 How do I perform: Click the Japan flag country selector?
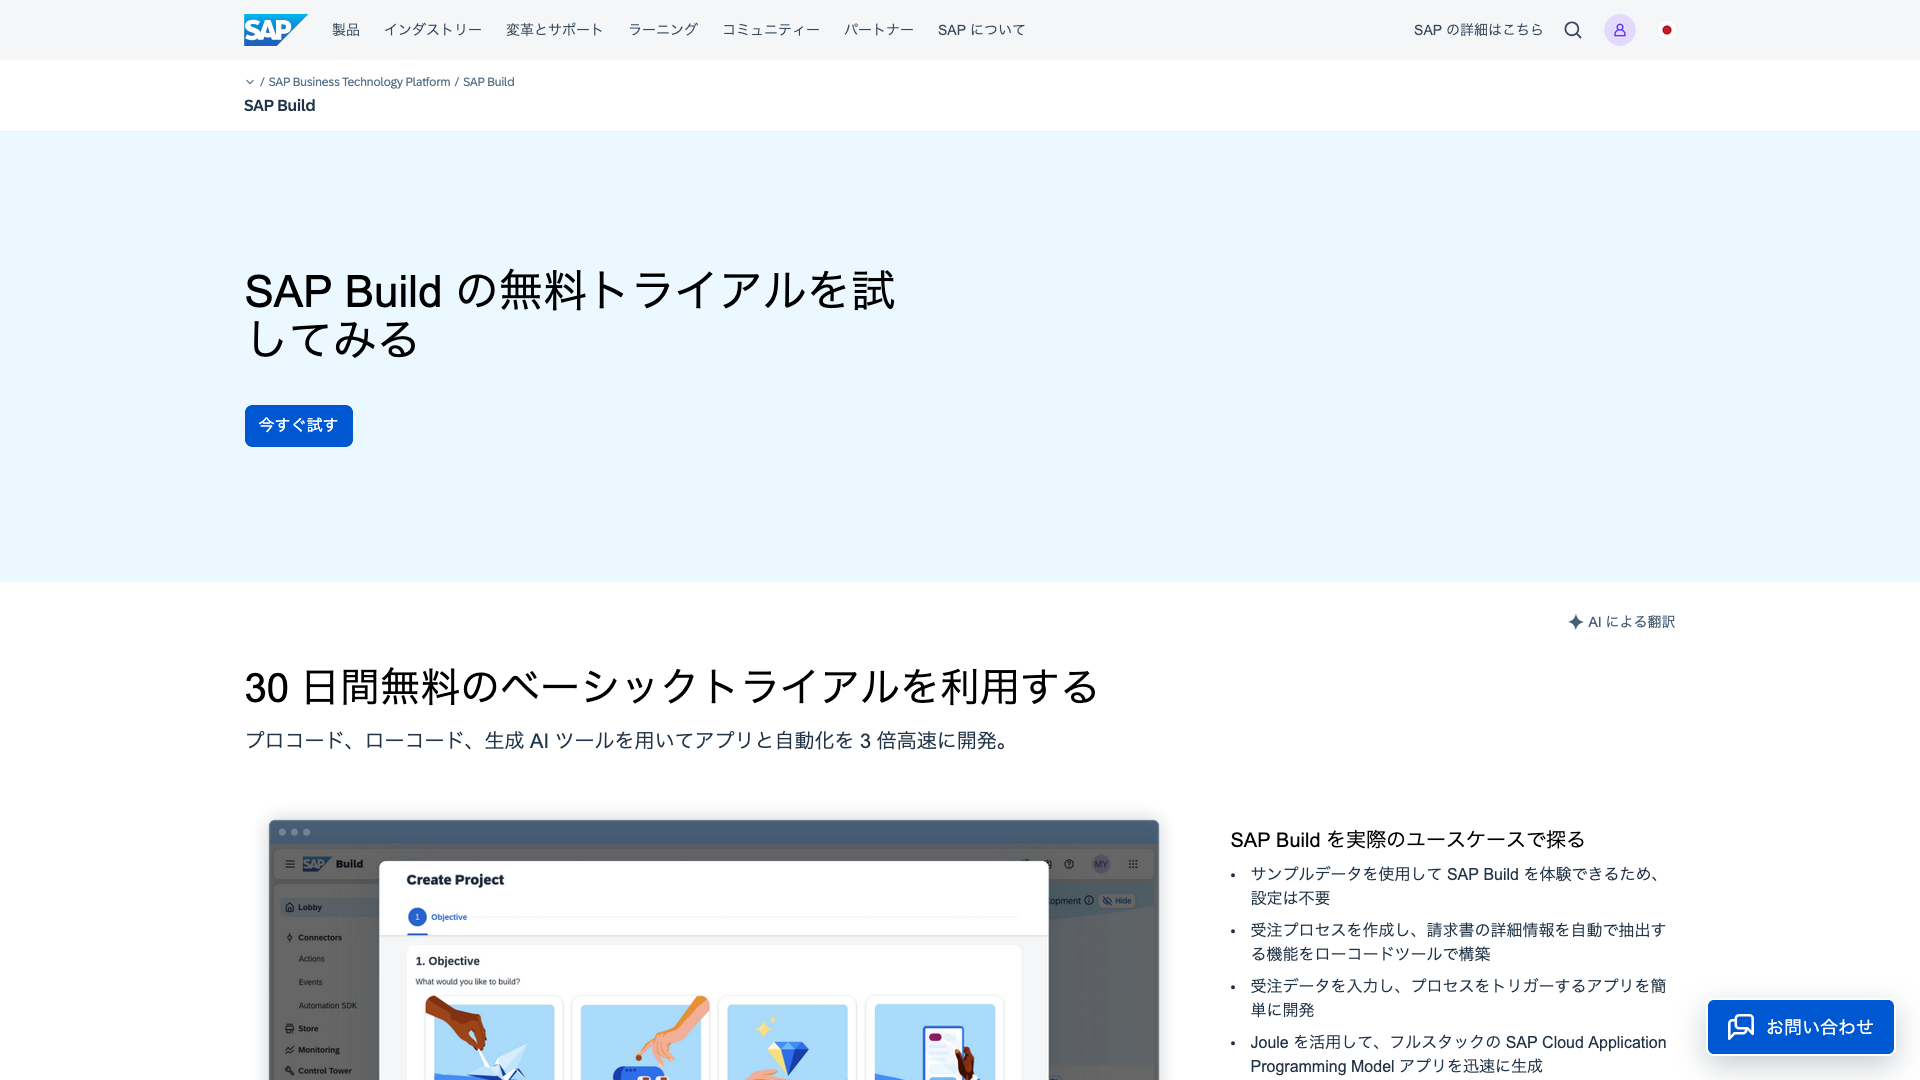tap(1667, 30)
